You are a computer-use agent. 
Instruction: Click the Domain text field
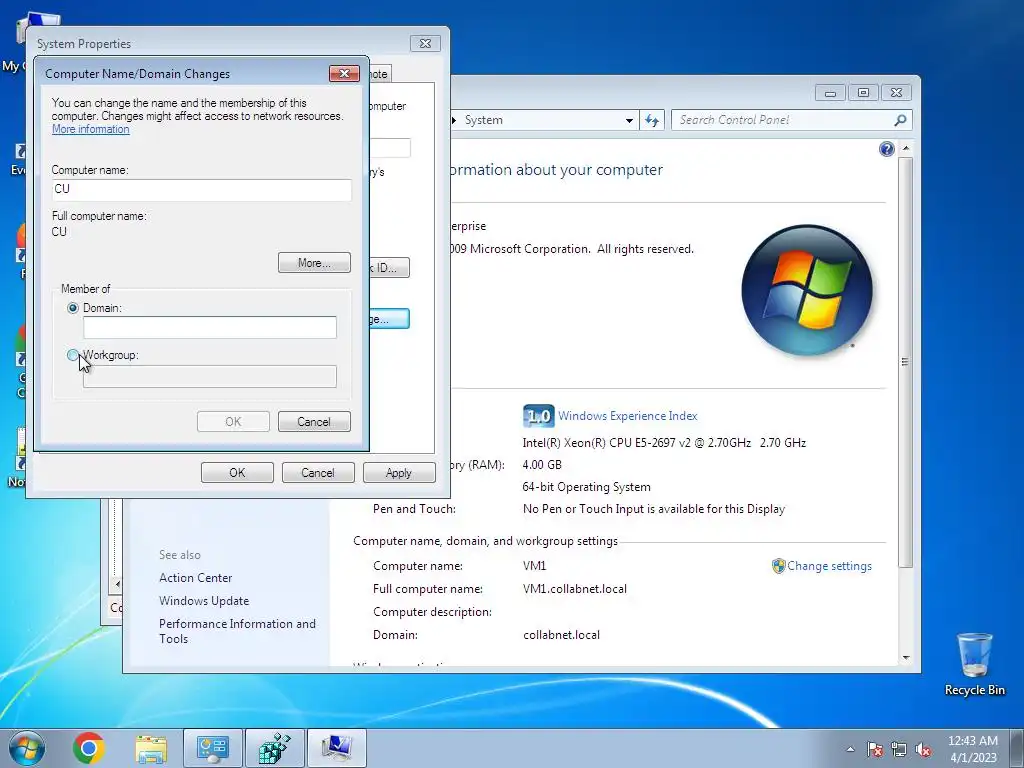[210, 327]
